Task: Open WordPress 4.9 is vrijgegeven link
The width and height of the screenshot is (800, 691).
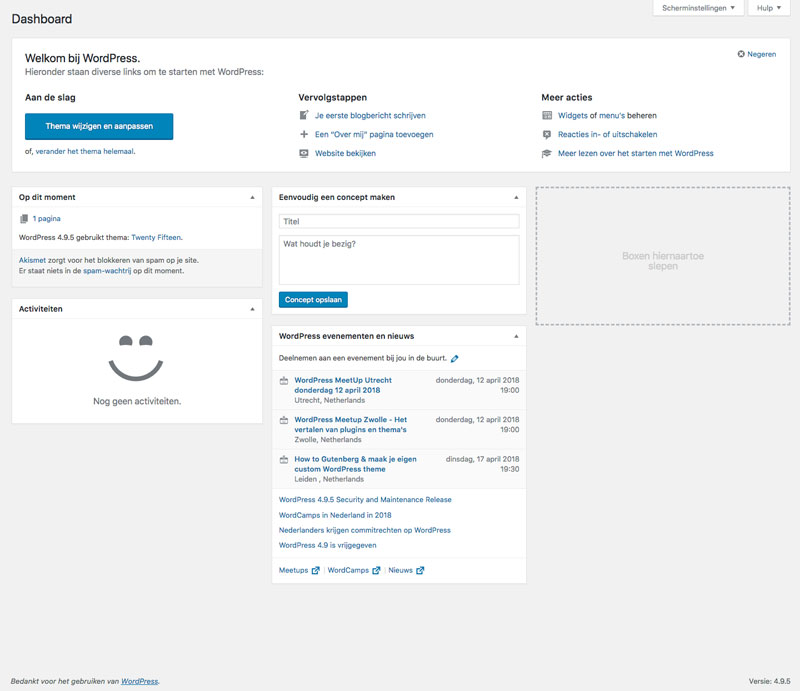Action: [x=328, y=545]
